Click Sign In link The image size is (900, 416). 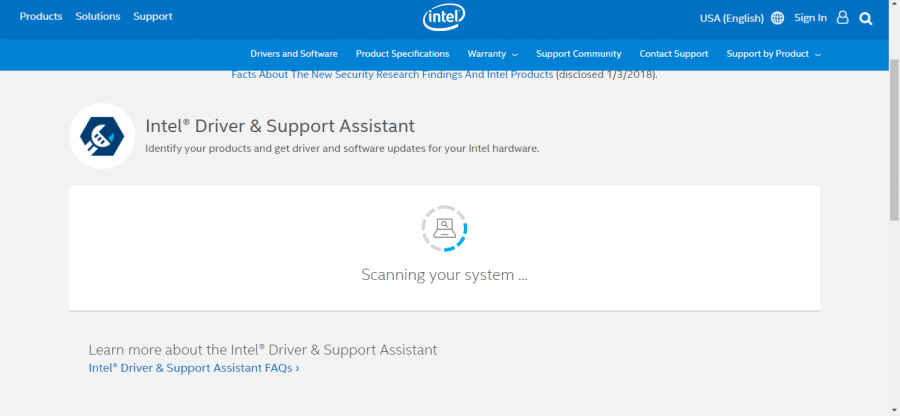tap(810, 18)
